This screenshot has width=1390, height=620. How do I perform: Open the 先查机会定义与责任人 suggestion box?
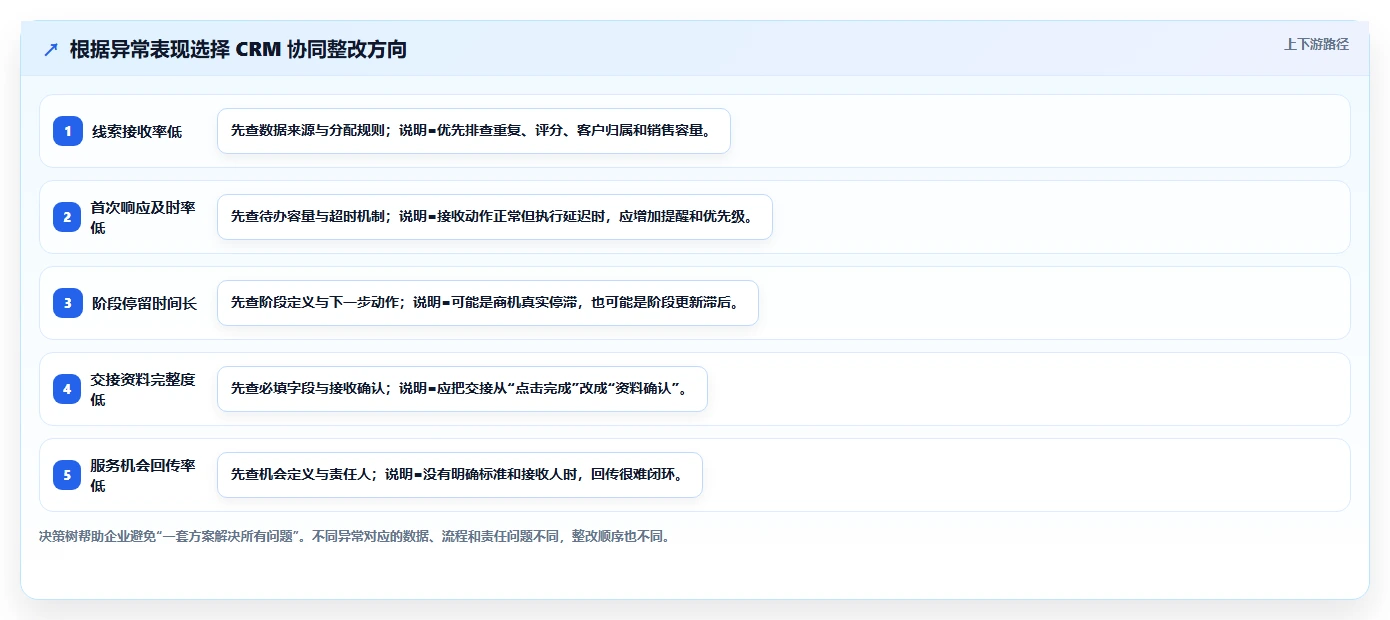(x=460, y=475)
